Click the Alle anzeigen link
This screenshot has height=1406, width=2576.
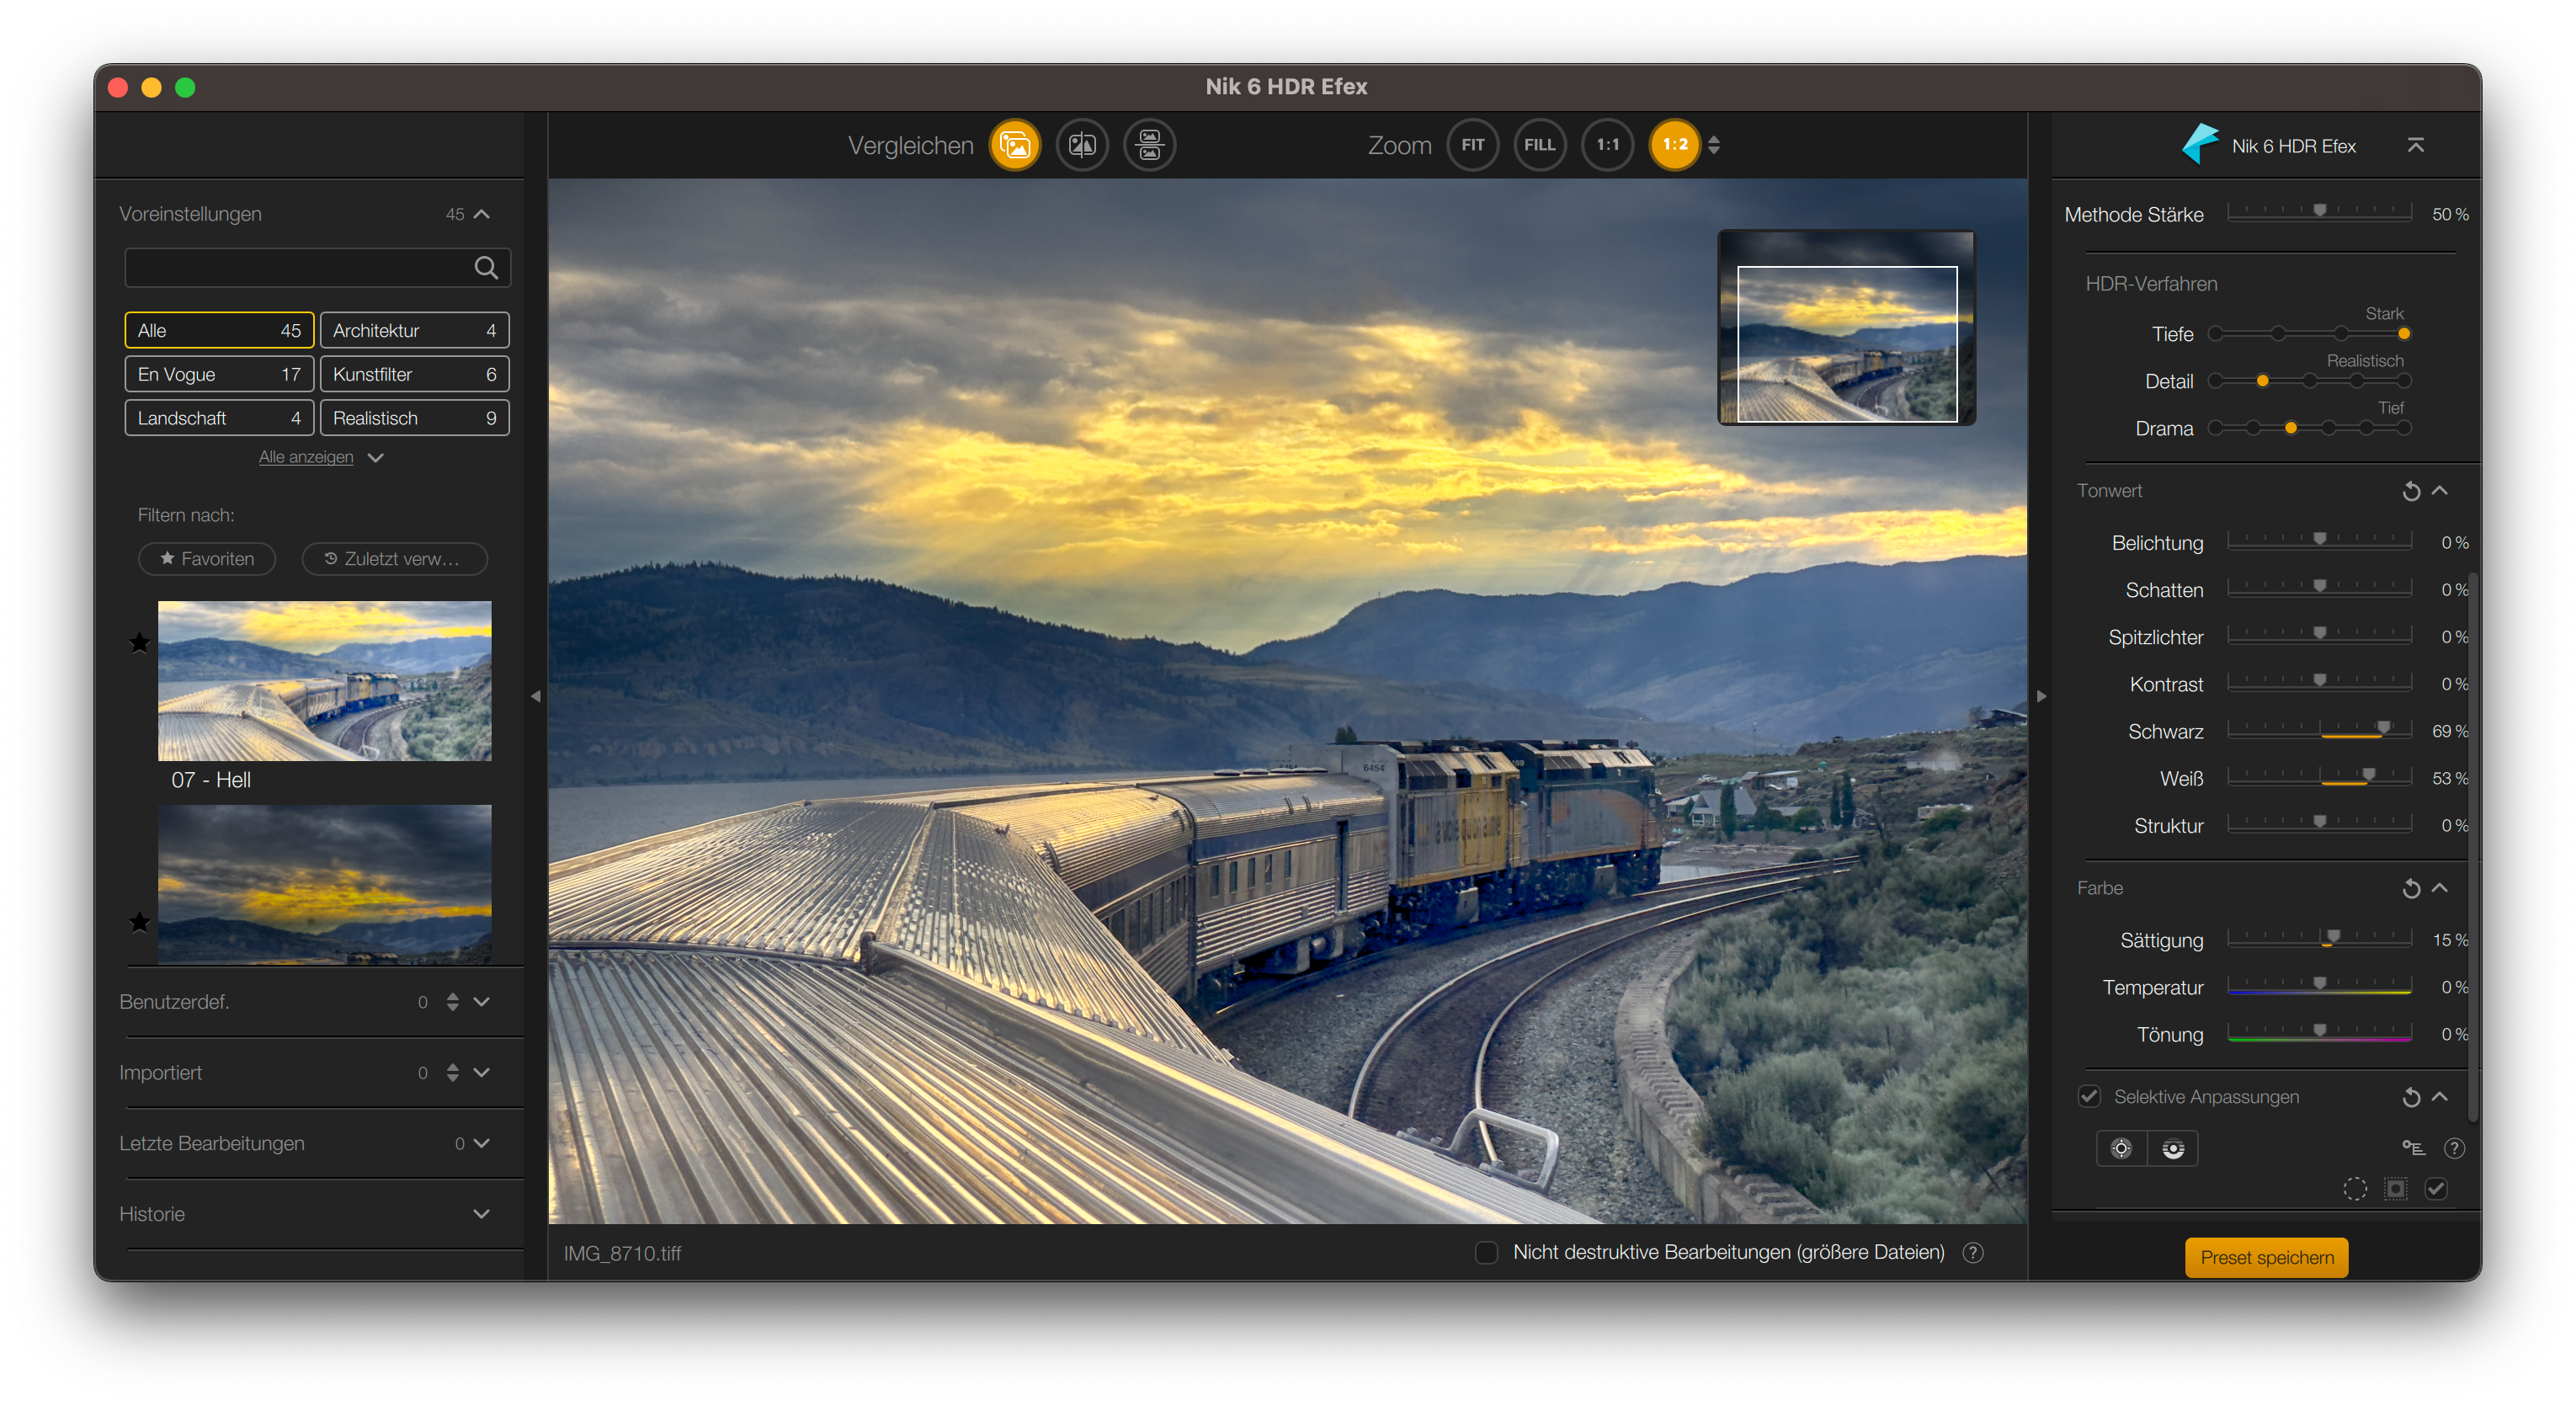coord(306,457)
